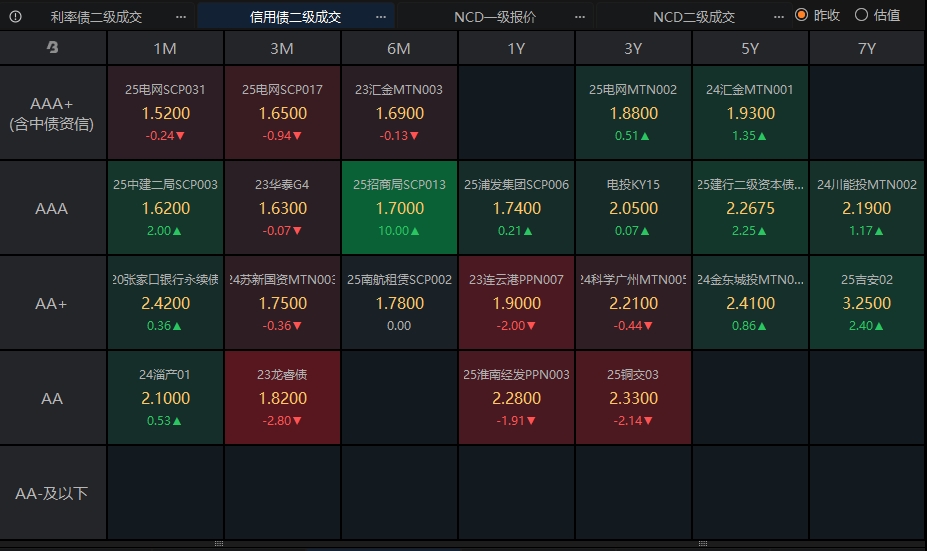Grab the left grip on the horizontal scrollbar
The width and height of the screenshot is (927, 551).
(219, 543)
